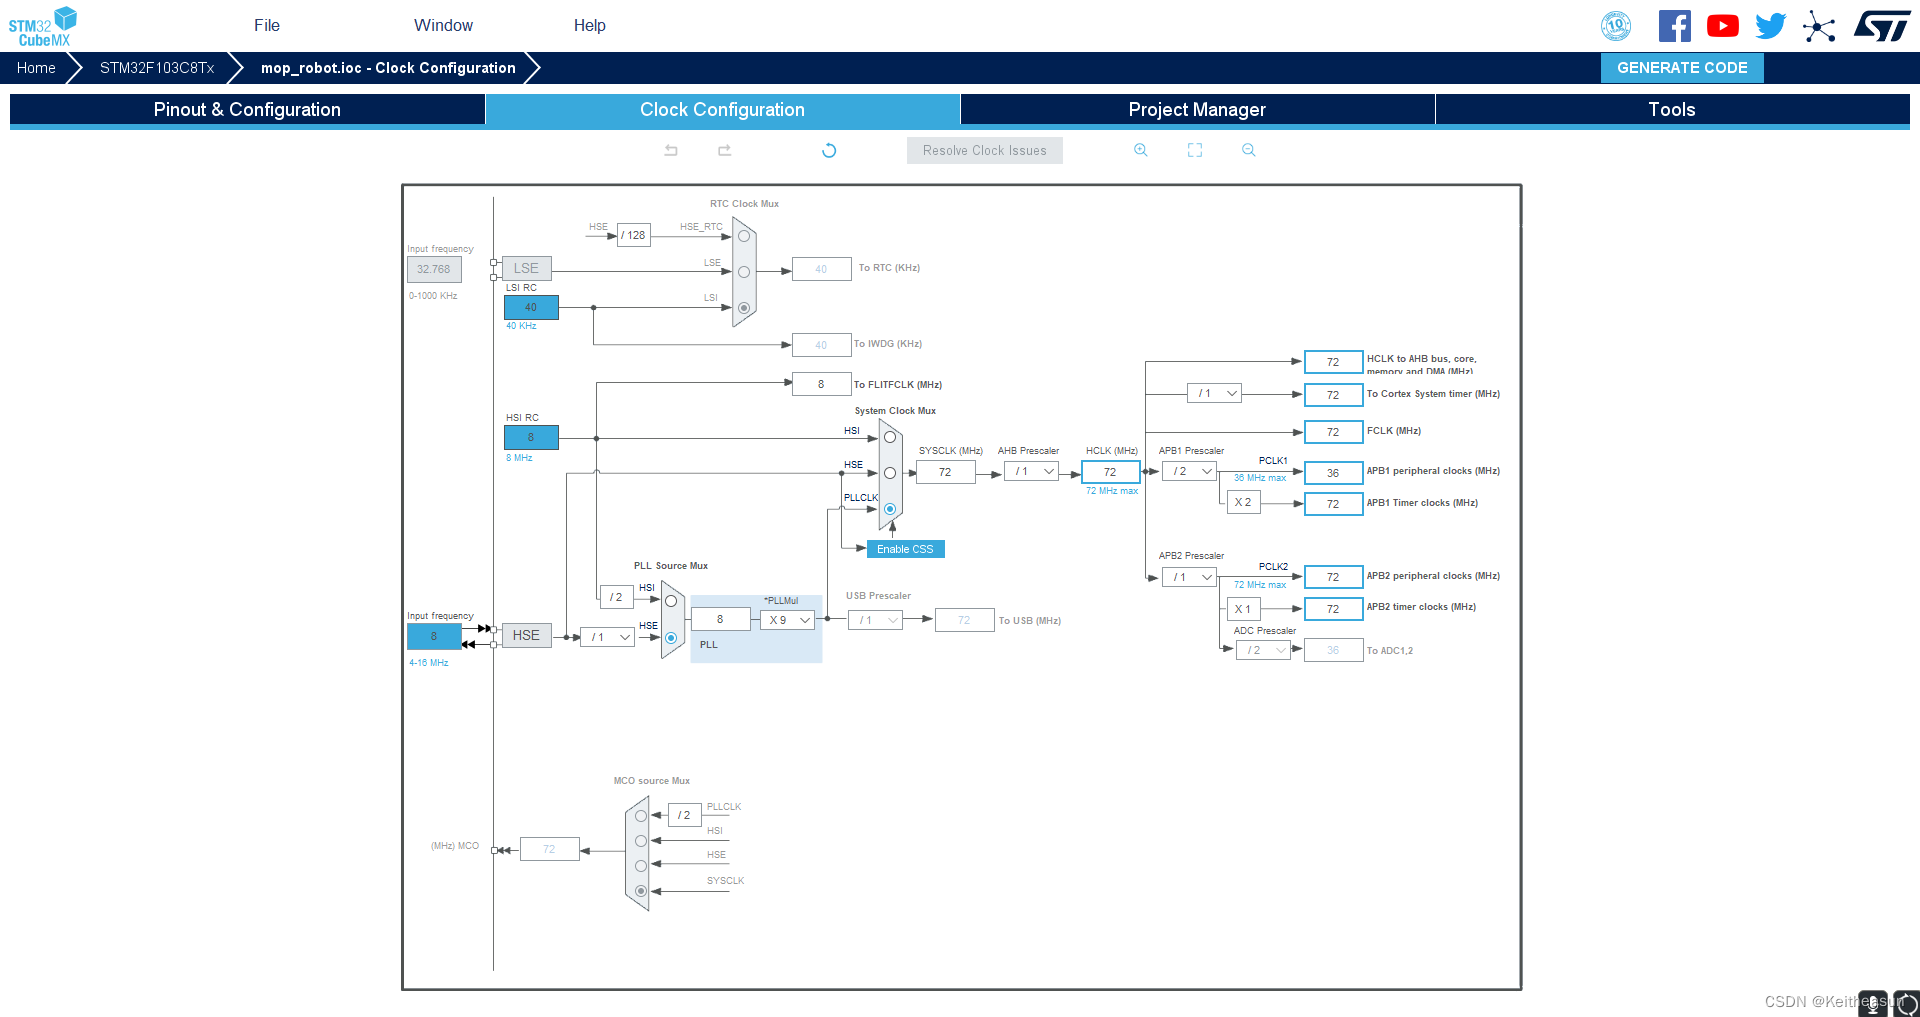Edit the SYSCLK (MHz) value field
1920x1017 pixels.
coord(945,472)
